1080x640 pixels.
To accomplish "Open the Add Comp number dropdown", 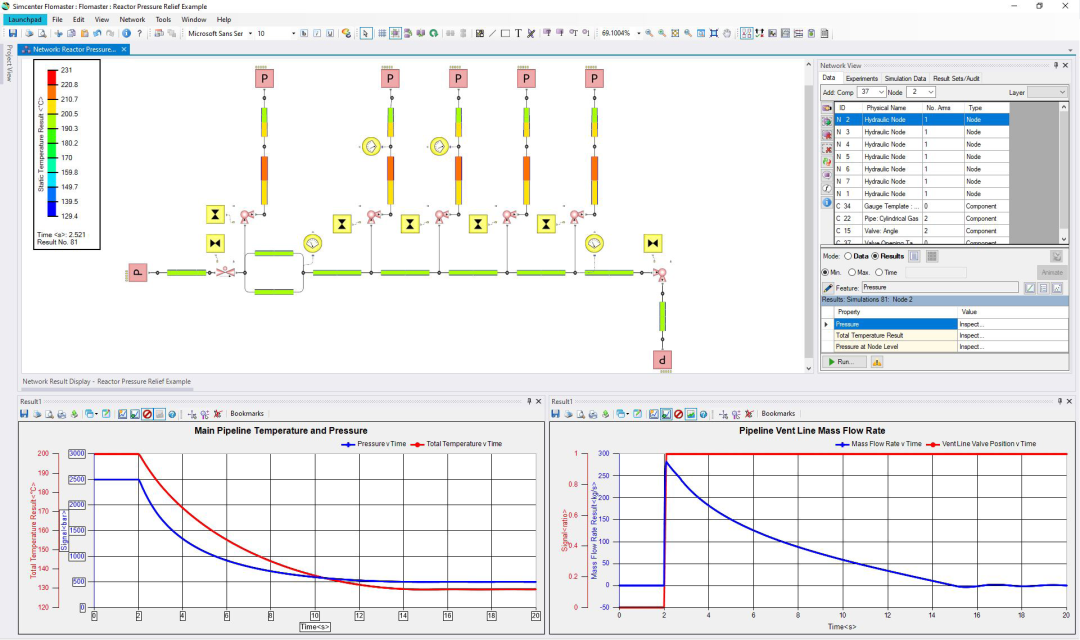I will [x=881, y=92].
